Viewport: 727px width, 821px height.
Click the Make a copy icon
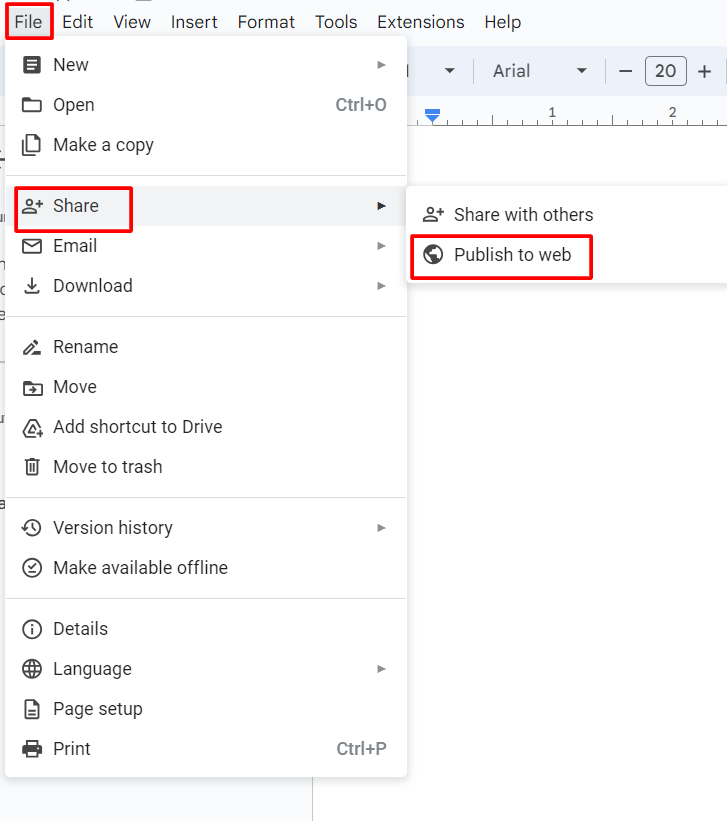32,145
